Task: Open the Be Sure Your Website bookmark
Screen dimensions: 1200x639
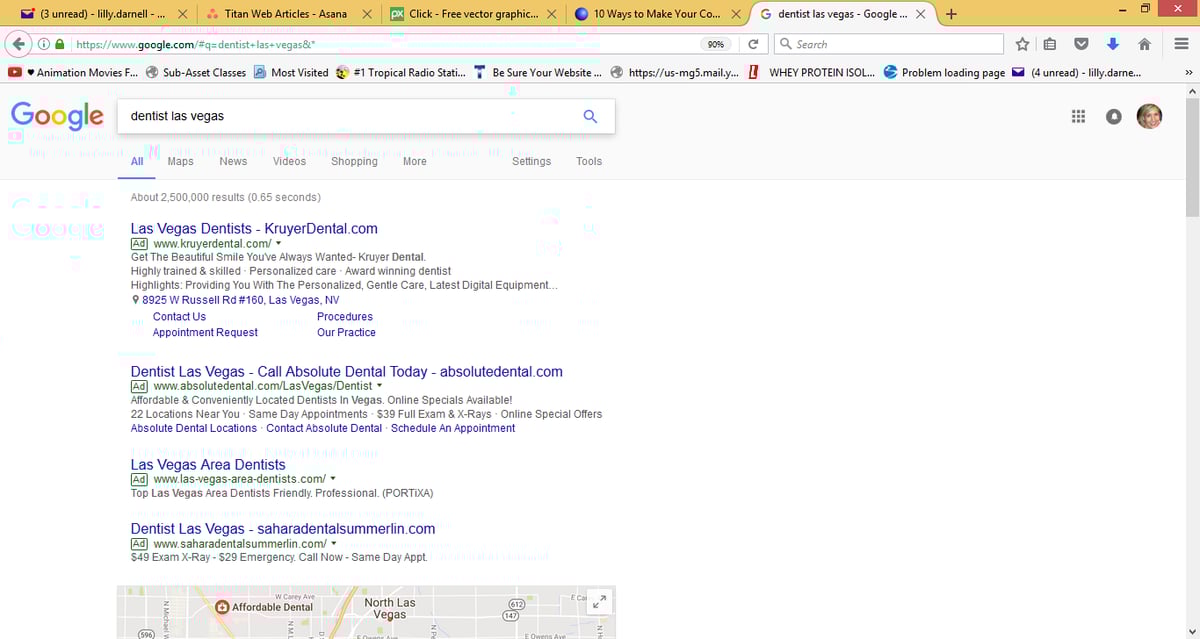Action: click(x=538, y=73)
